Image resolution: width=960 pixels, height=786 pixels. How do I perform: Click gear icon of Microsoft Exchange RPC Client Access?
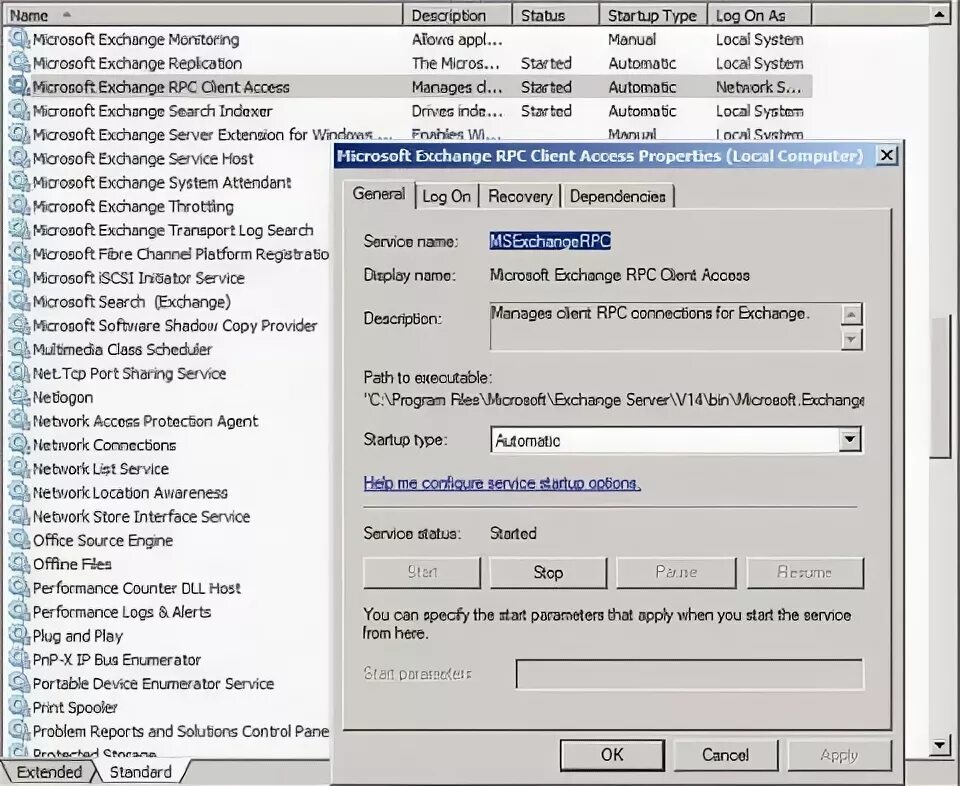pos(19,88)
